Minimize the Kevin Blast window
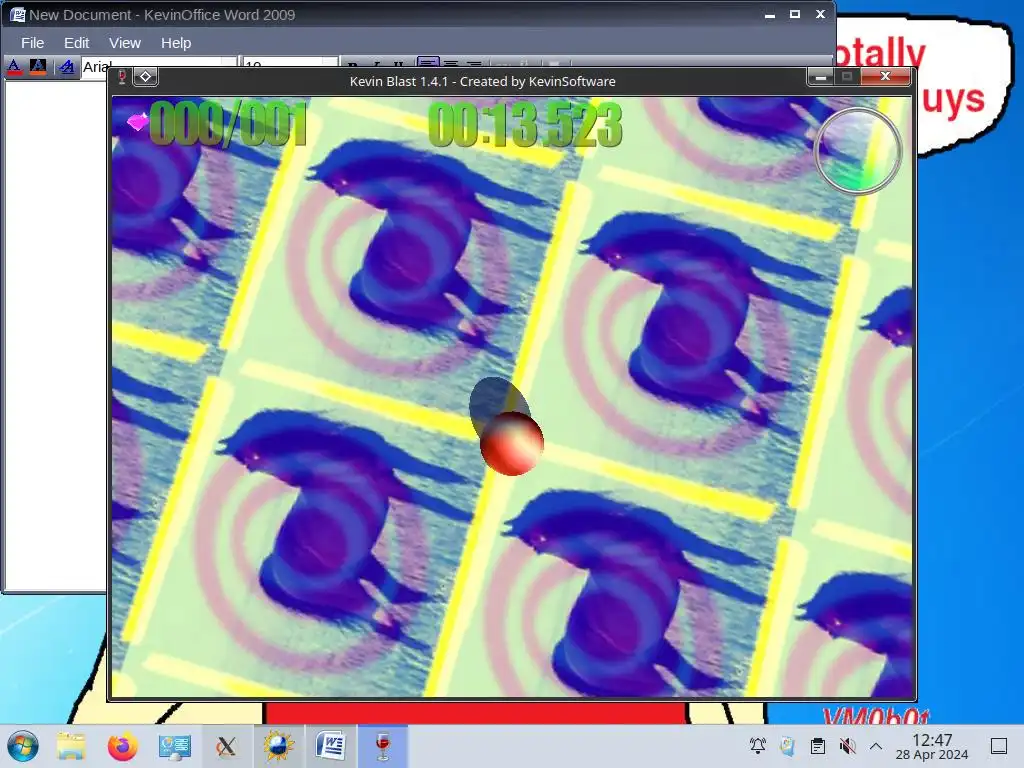The width and height of the screenshot is (1024, 768). click(821, 77)
